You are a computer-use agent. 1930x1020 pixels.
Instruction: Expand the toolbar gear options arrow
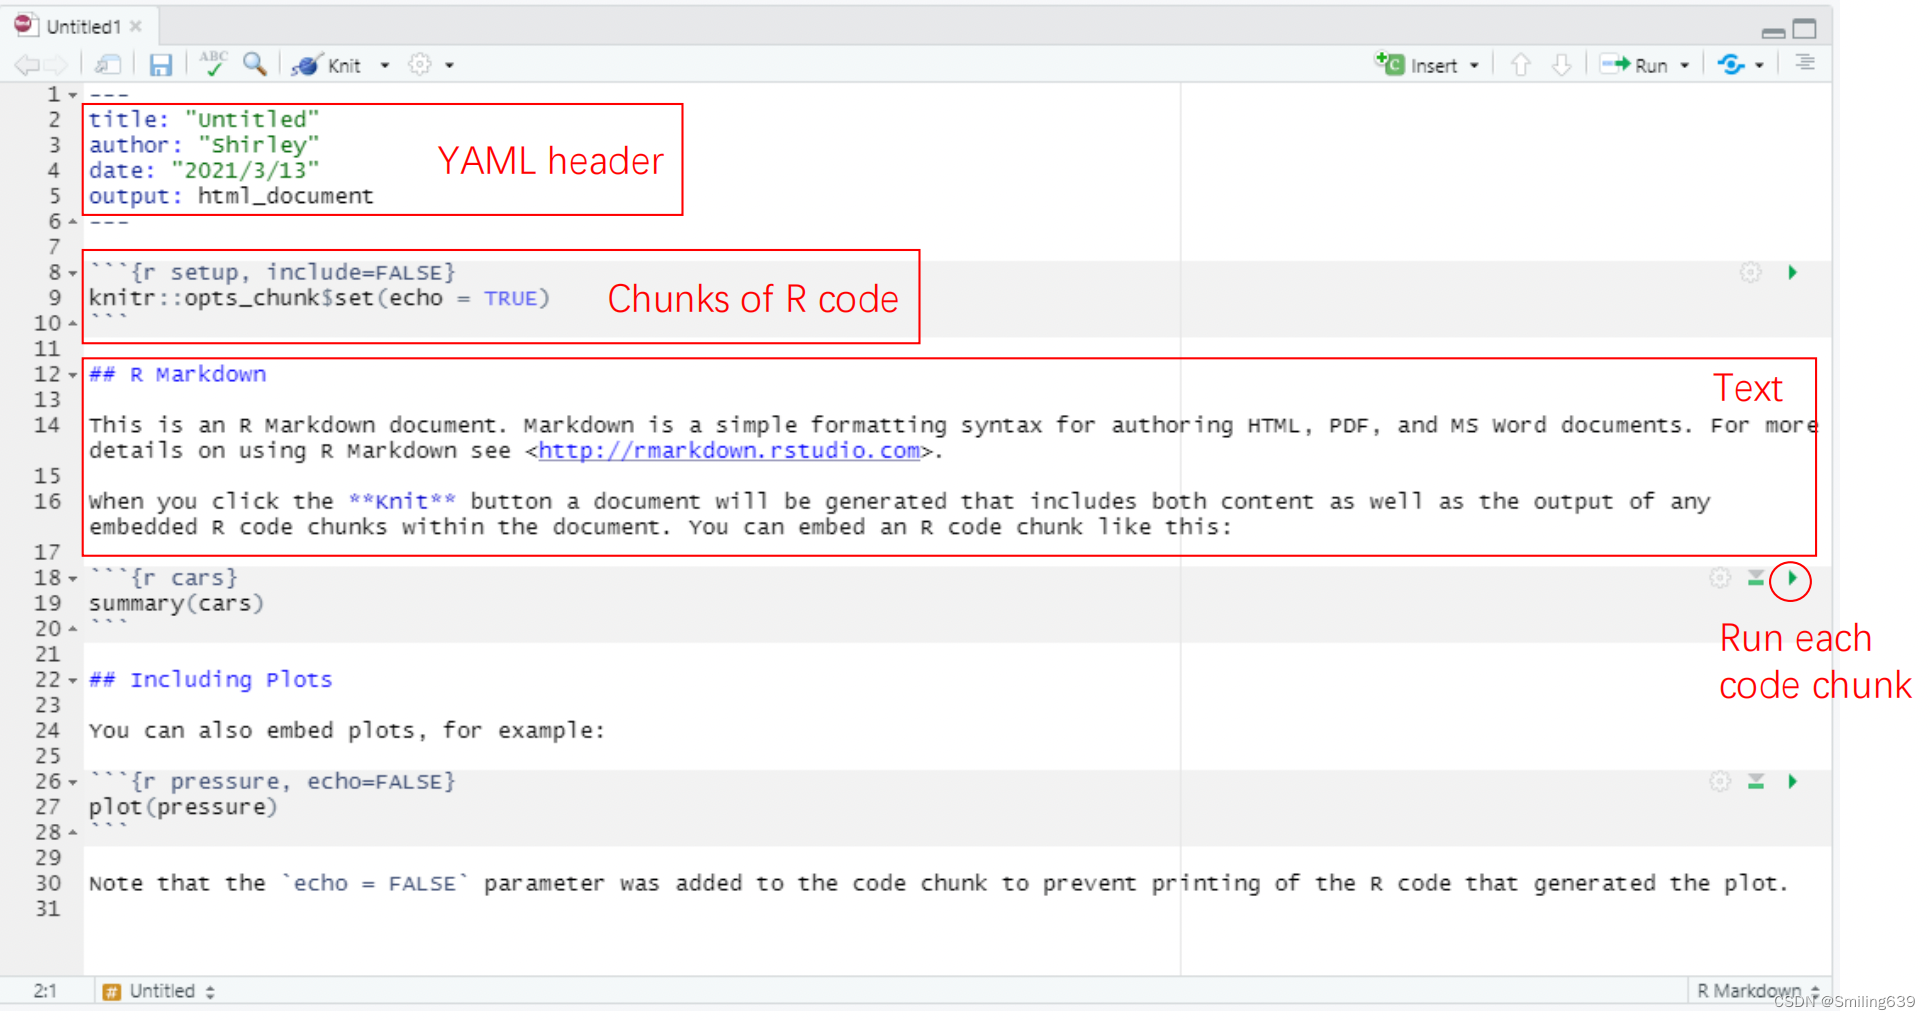450,66
